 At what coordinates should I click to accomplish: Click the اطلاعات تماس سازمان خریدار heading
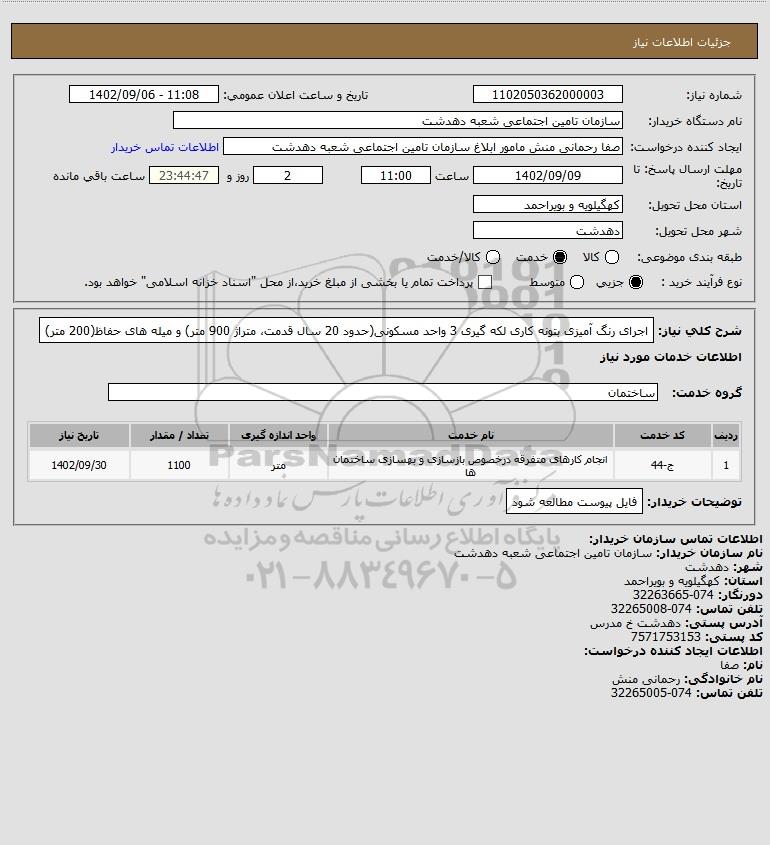click(x=676, y=539)
